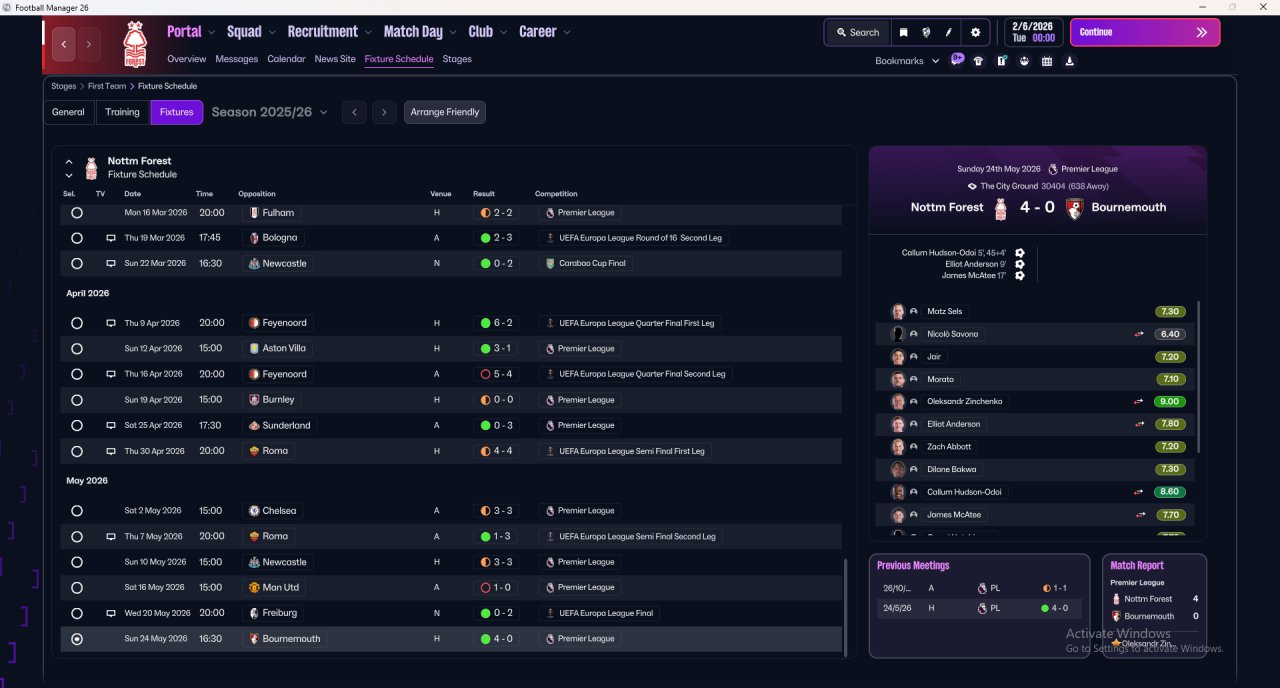Image resolution: width=1280 pixels, height=688 pixels.
Task: Open the chat messages icon with 9+ badge
Action: pyautogui.click(x=957, y=60)
